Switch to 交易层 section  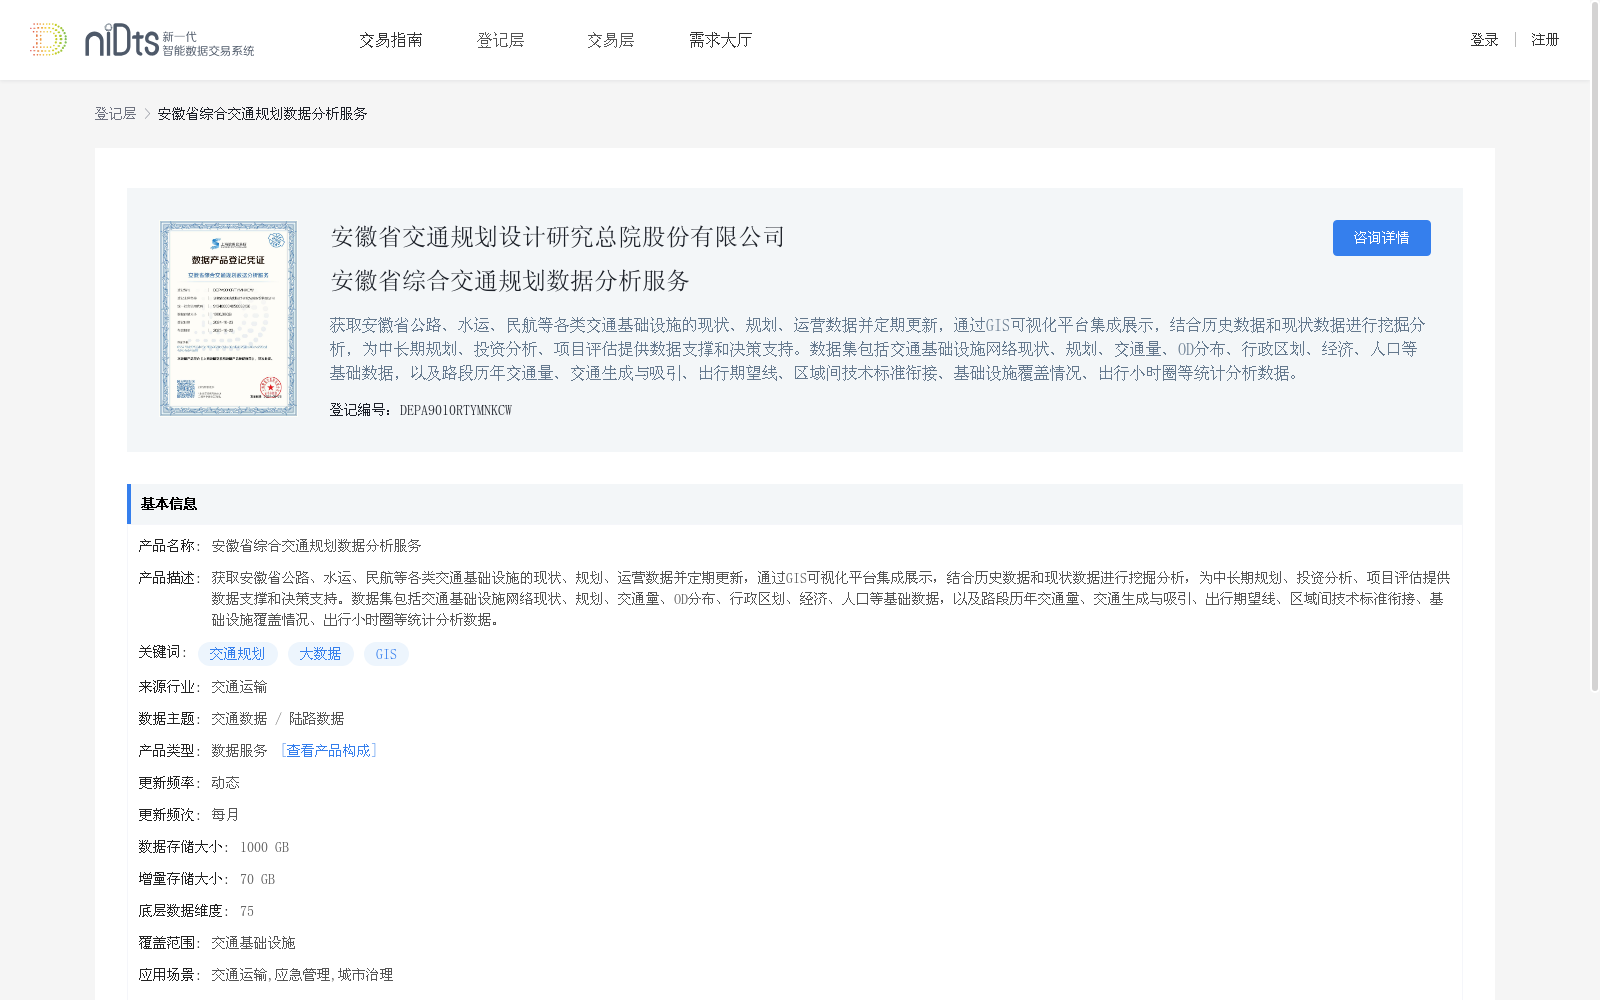(x=611, y=39)
